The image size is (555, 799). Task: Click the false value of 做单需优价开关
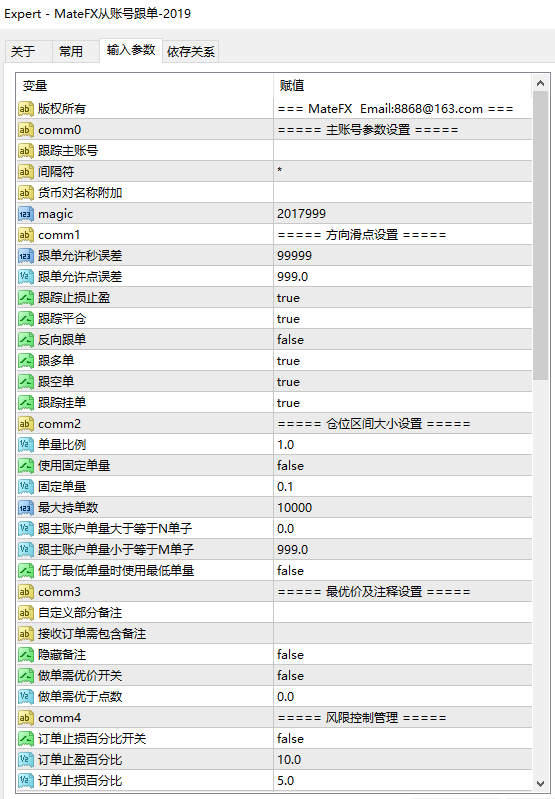click(290, 675)
